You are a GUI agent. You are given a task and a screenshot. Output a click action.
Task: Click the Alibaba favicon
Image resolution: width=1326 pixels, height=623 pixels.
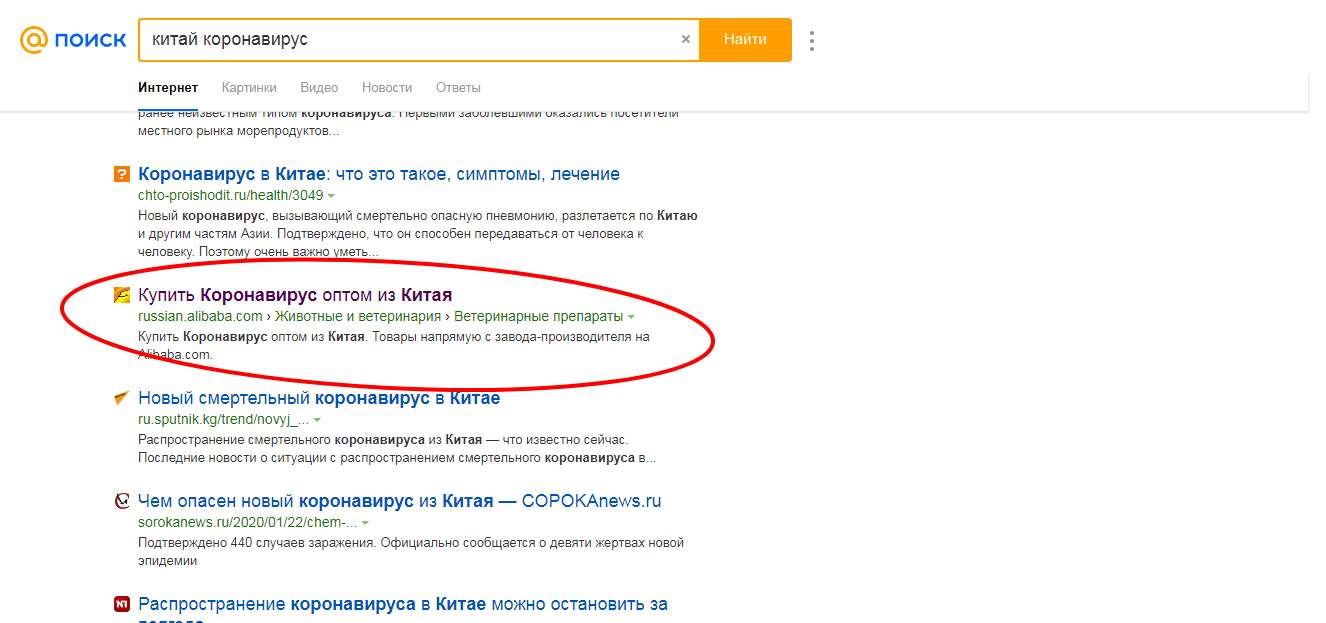tap(122, 296)
